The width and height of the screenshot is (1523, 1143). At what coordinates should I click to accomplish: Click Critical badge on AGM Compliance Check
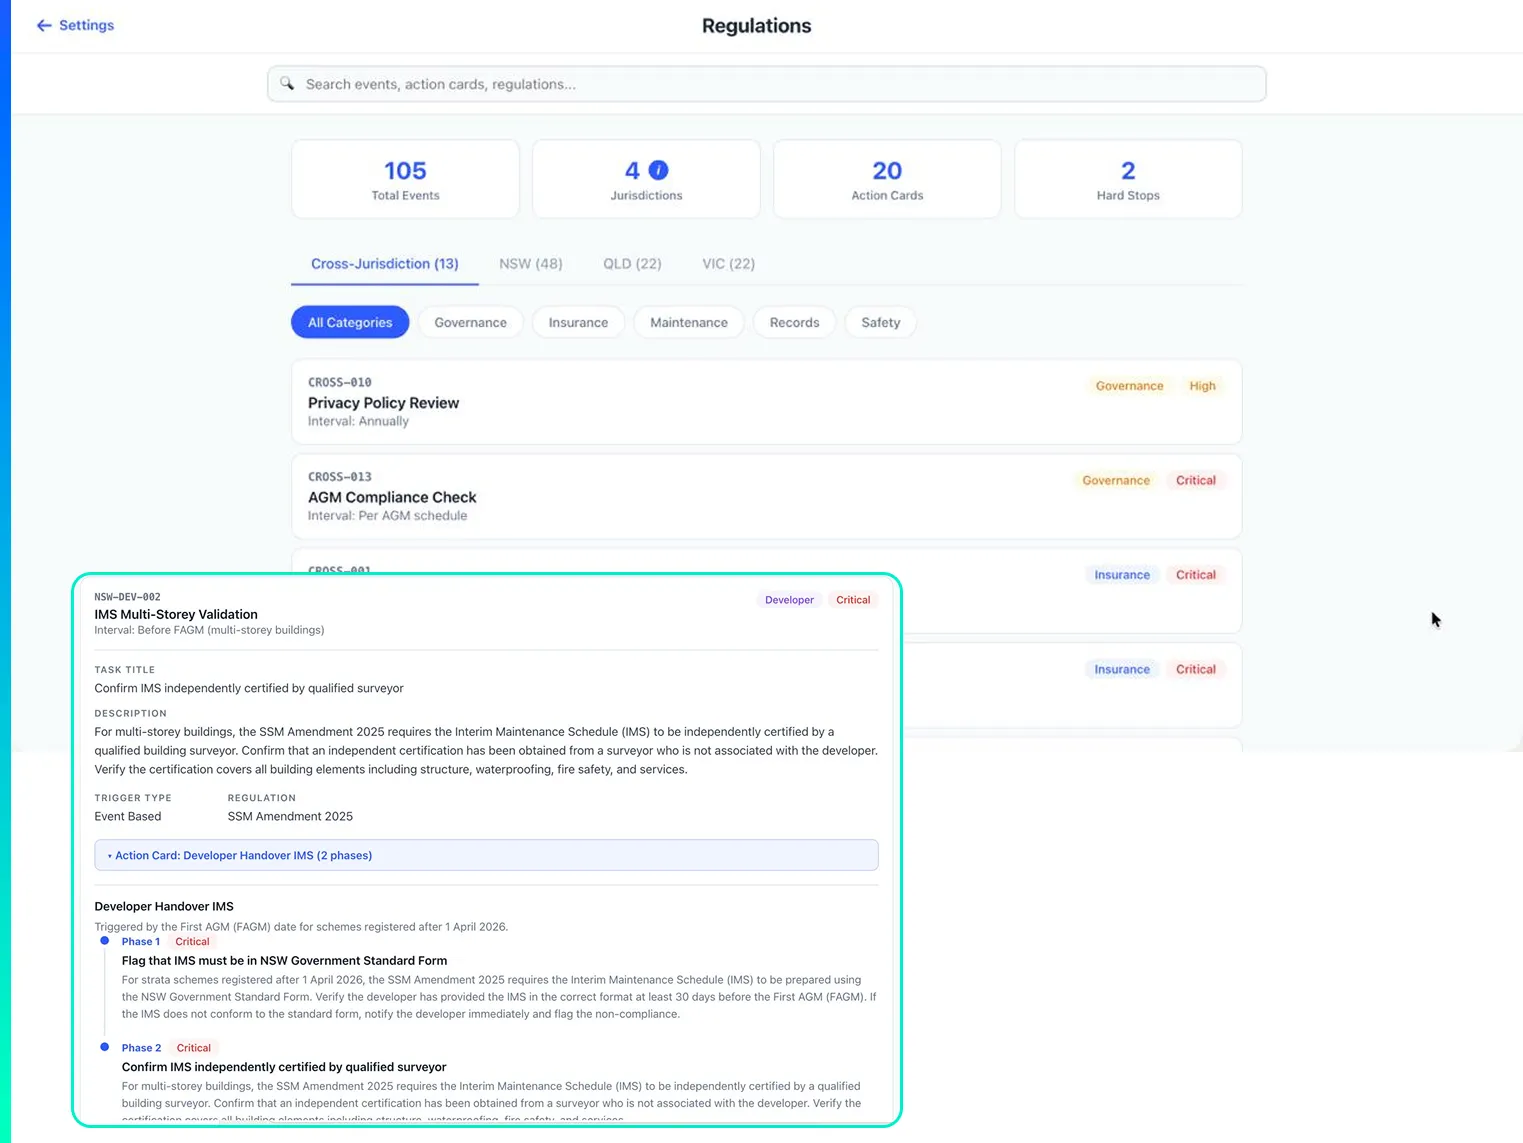(1196, 480)
